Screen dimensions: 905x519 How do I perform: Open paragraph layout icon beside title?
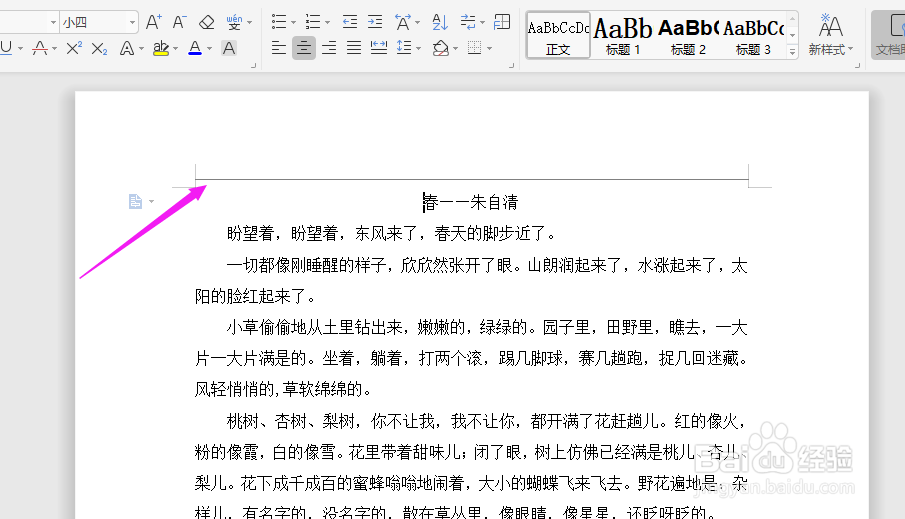tap(135, 201)
